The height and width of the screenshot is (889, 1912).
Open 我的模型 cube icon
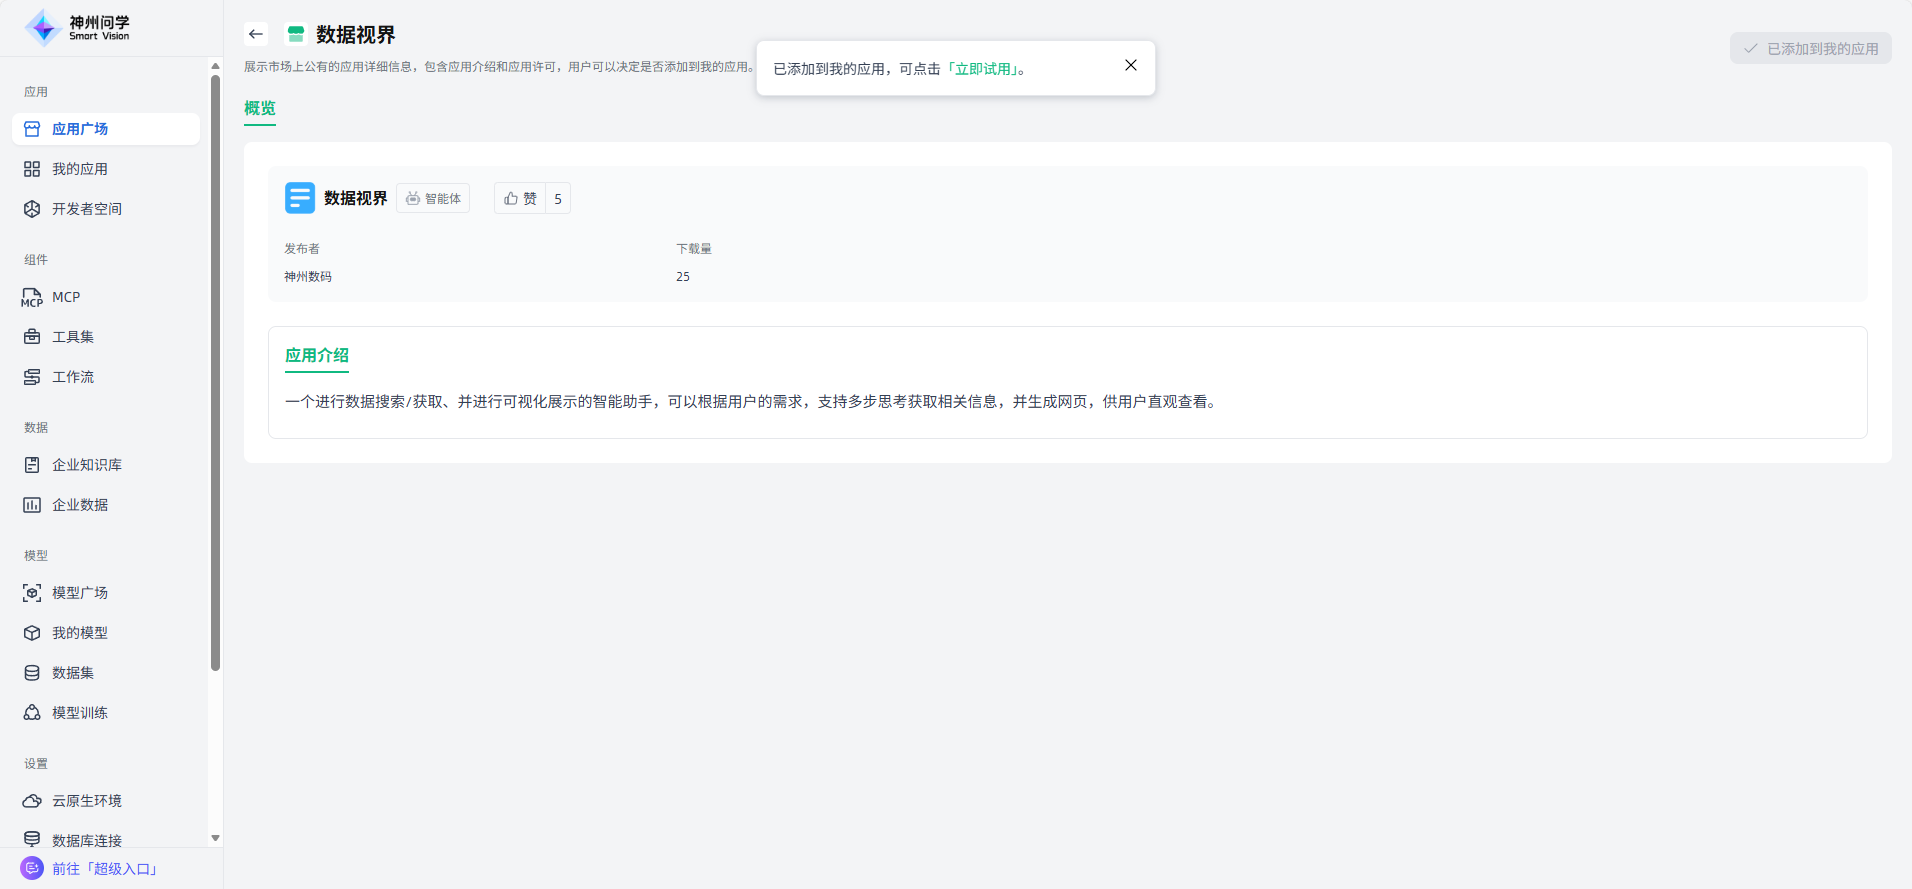click(x=32, y=633)
